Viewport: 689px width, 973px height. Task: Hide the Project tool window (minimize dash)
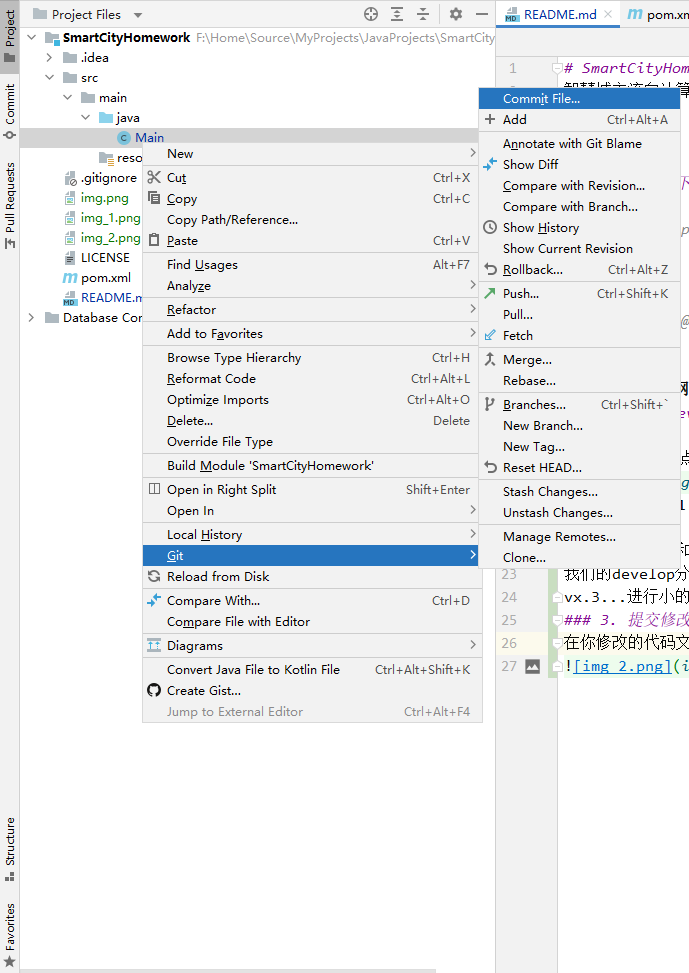tap(482, 14)
